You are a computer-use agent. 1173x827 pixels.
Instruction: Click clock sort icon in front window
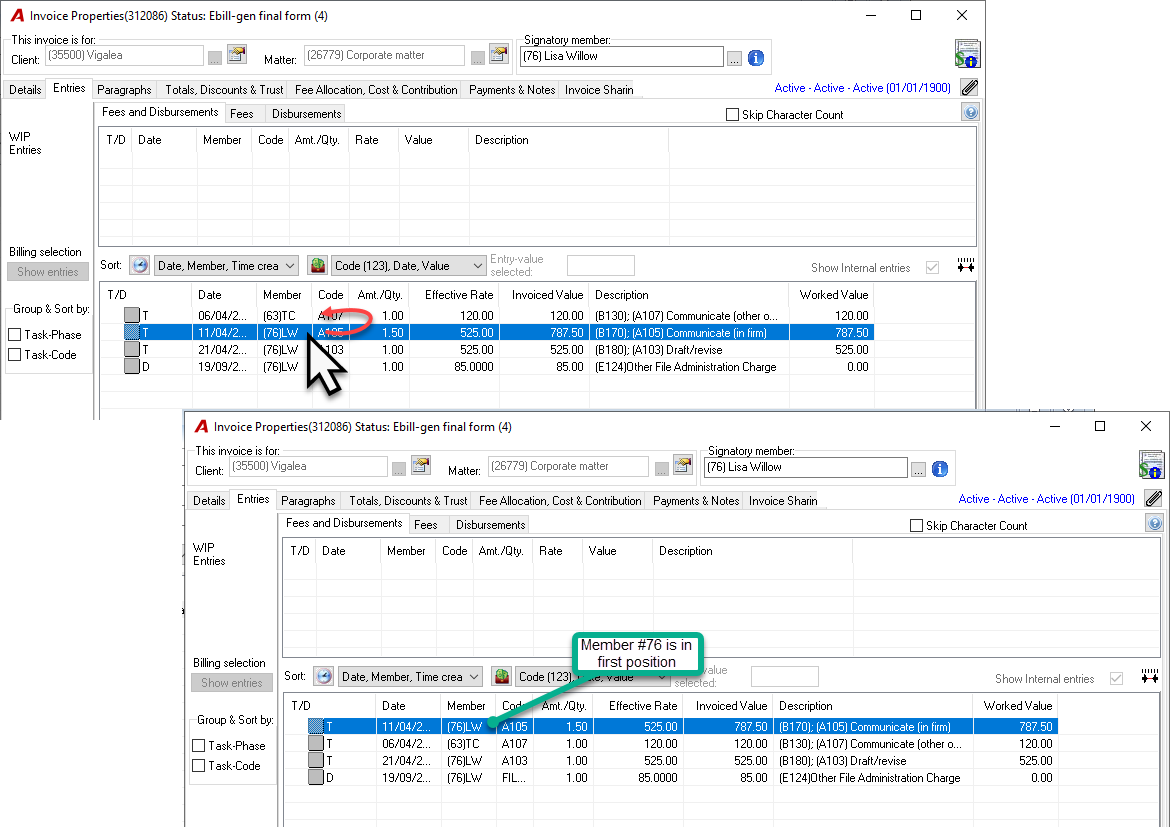(x=324, y=677)
